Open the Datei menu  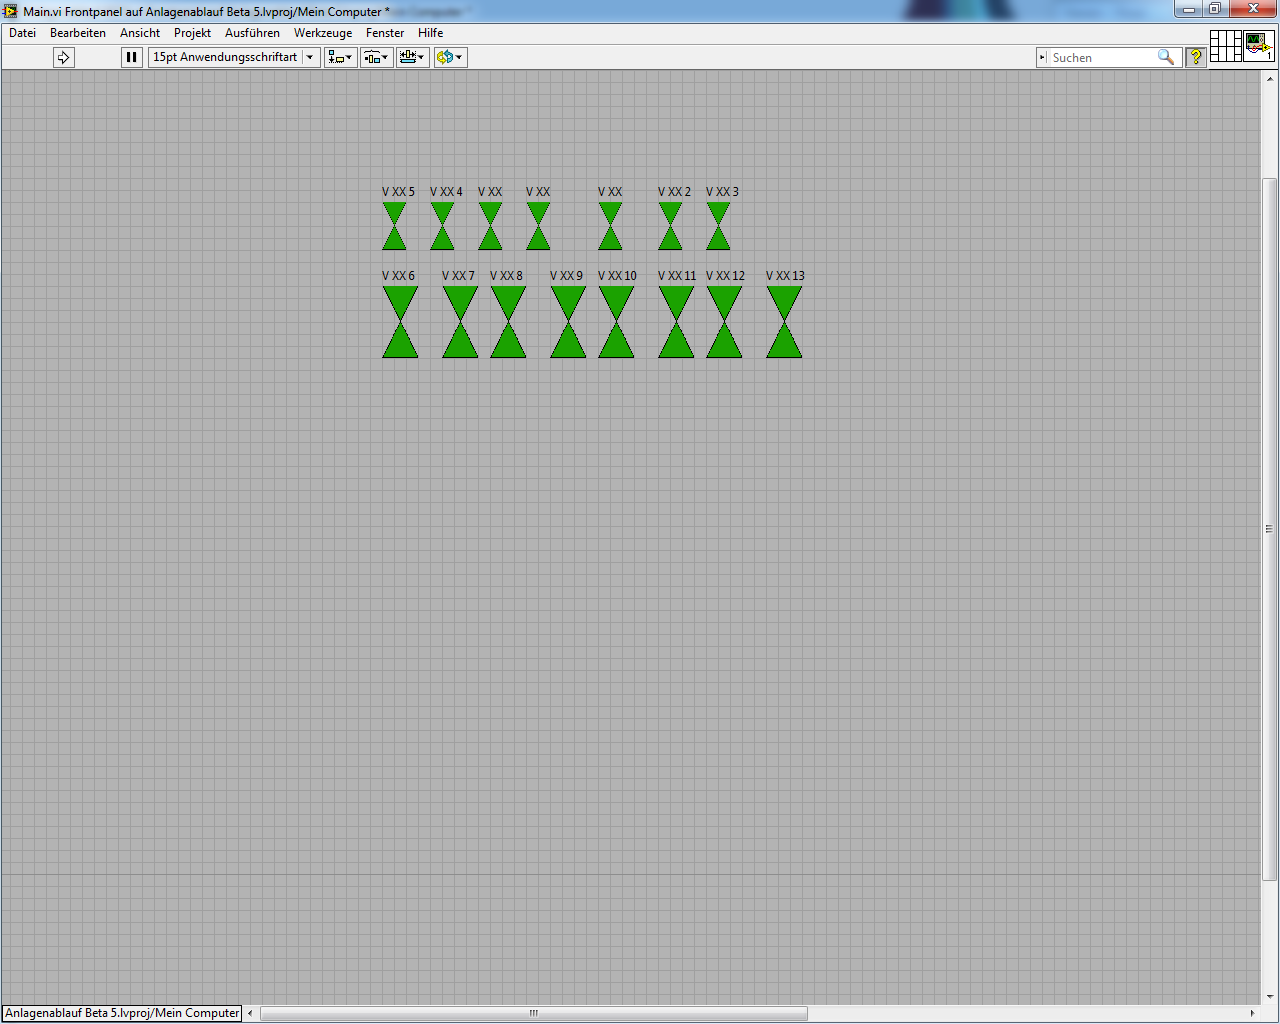(x=22, y=33)
